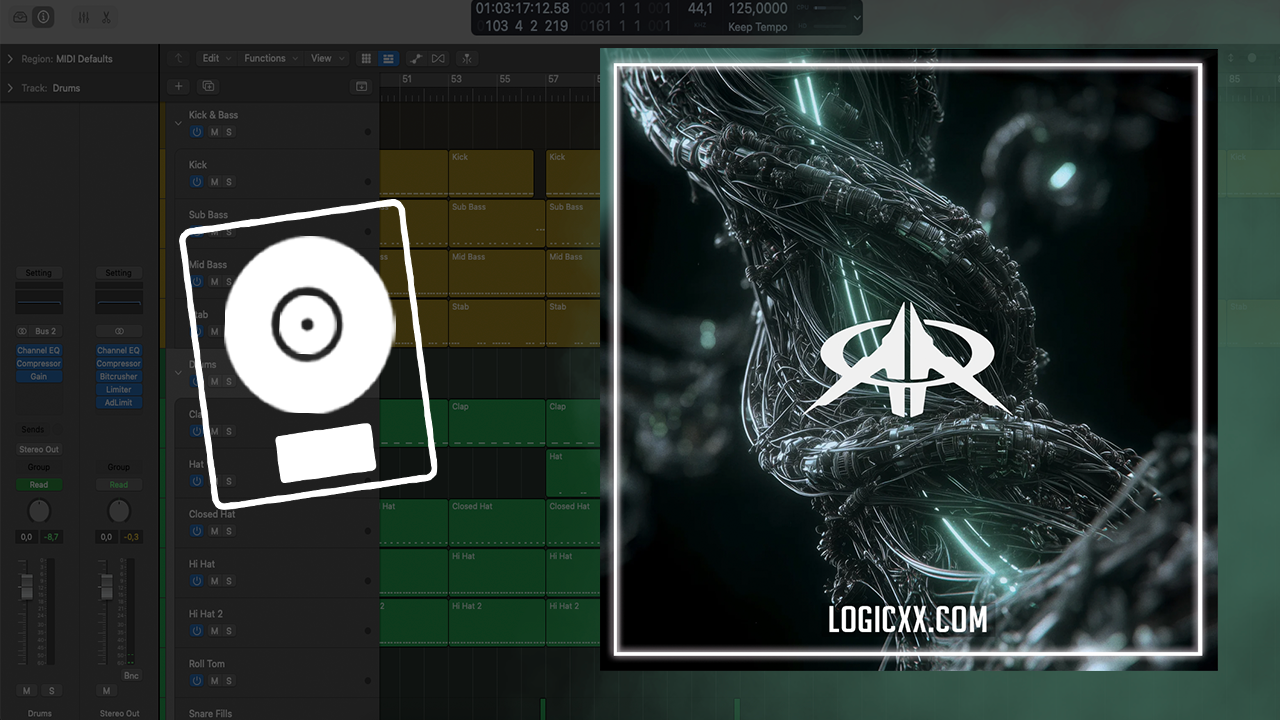
Task: Click the Bnc bounce button
Action: 131,676
